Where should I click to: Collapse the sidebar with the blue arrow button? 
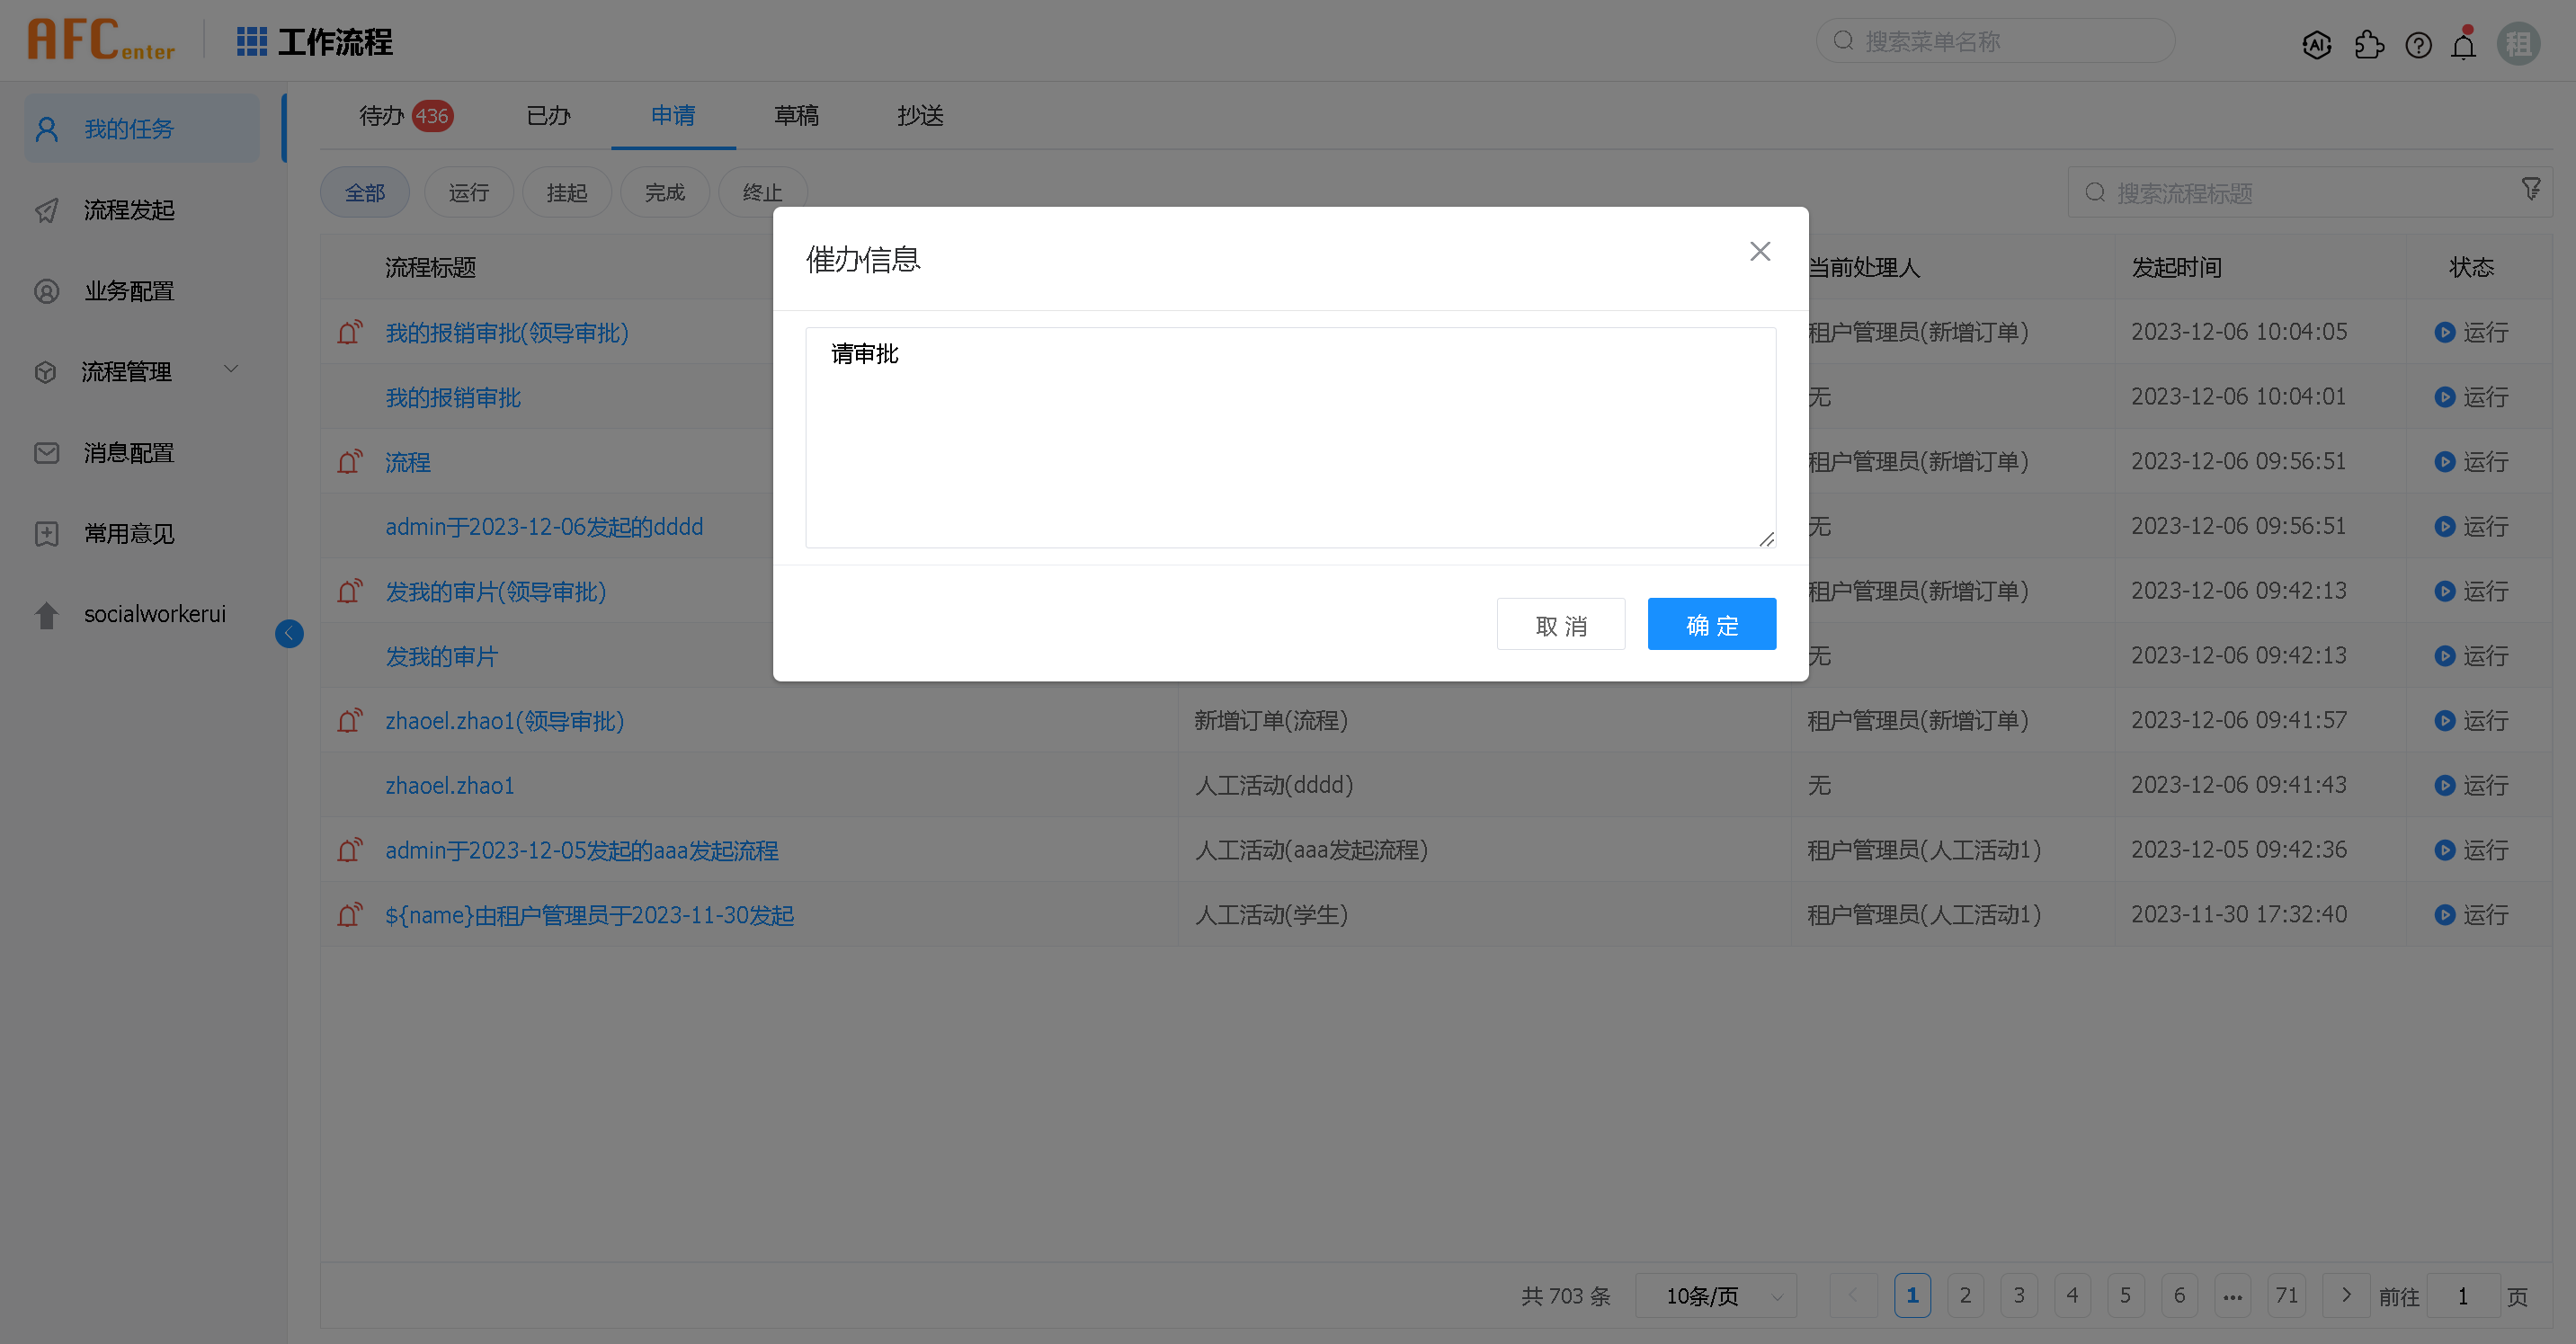pyautogui.click(x=289, y=633)
